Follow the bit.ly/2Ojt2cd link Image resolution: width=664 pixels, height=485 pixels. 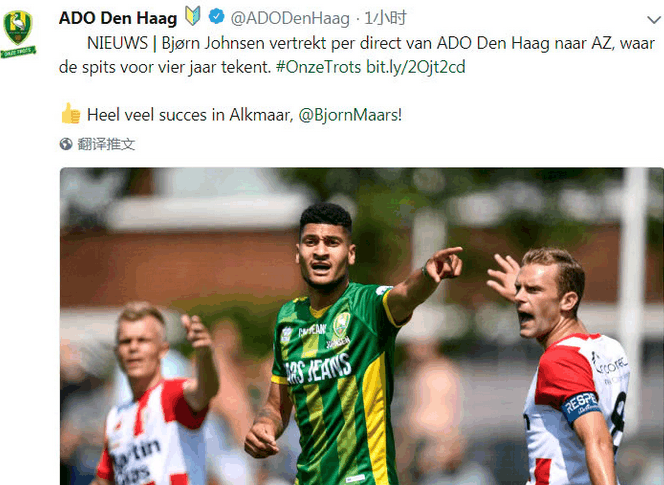coord(415,67)
